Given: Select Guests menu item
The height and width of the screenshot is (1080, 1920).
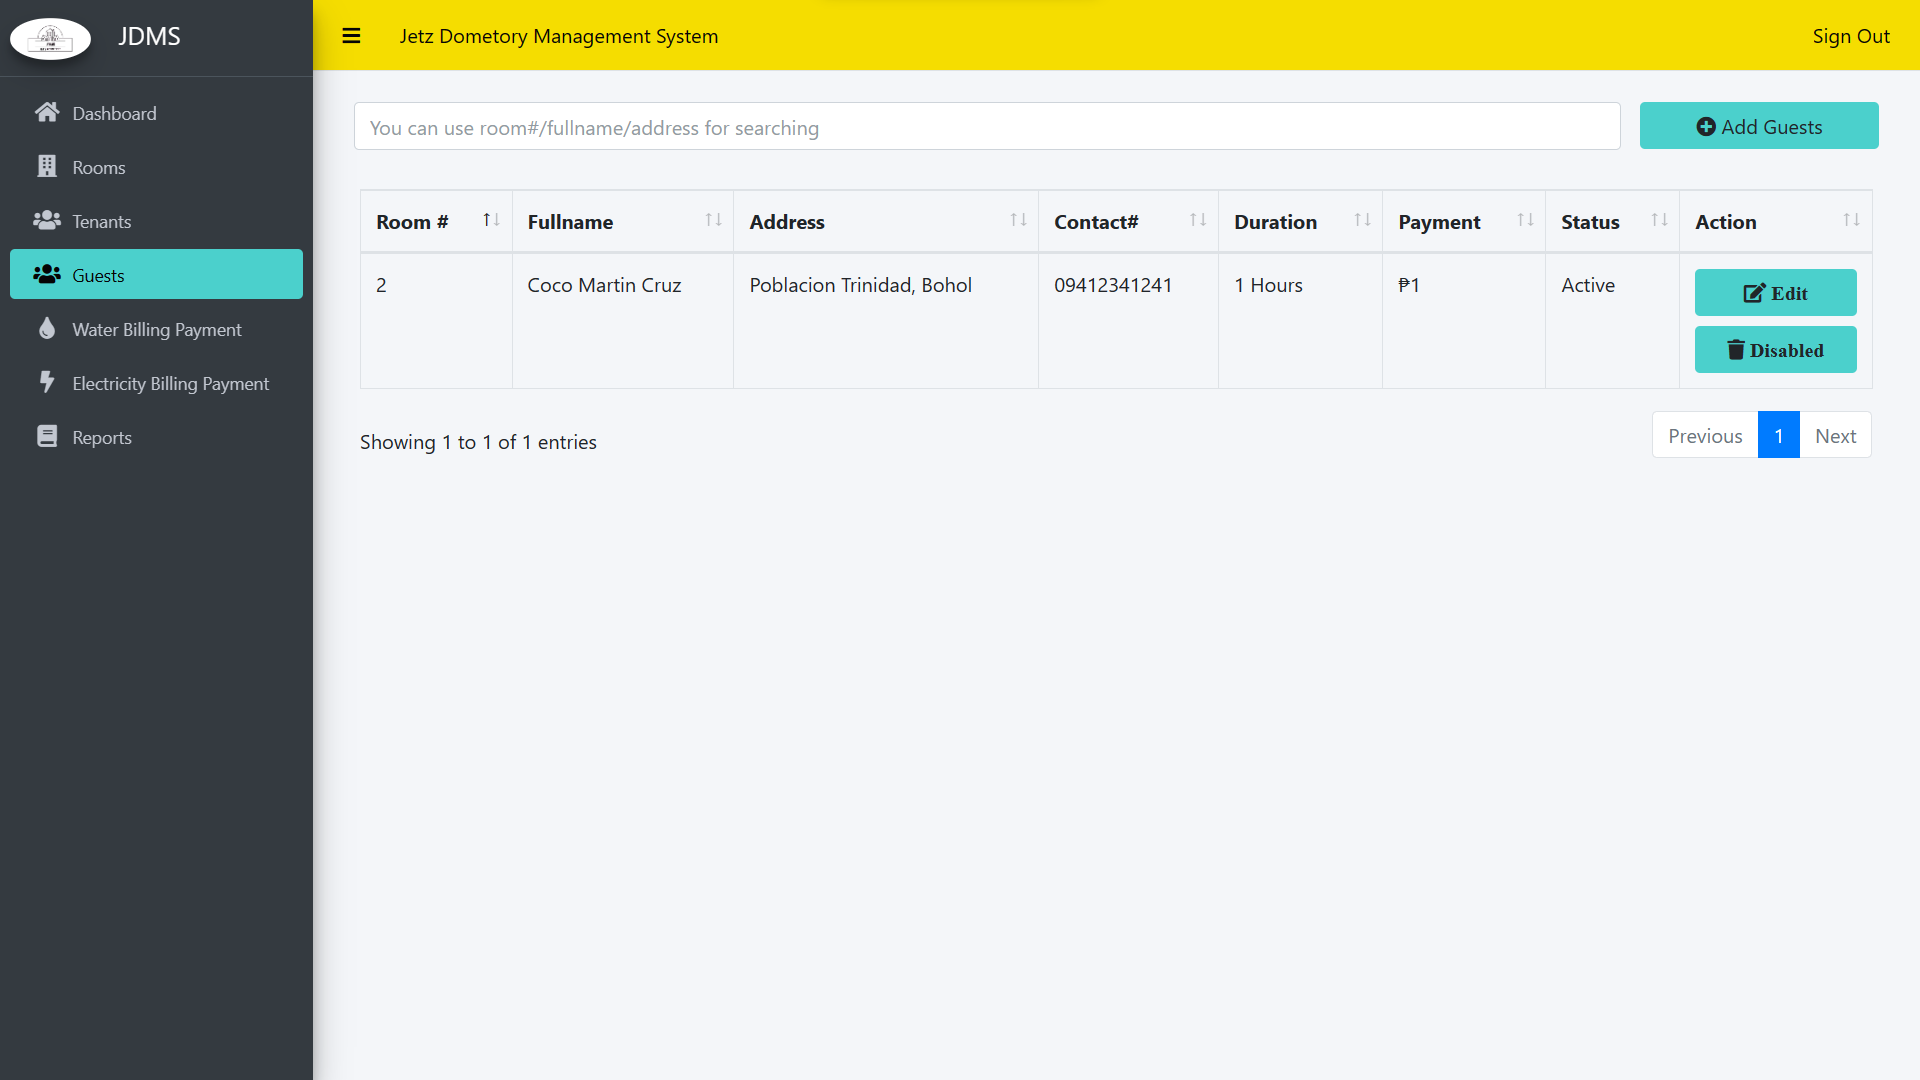Looking at the screenshot, I should [x=156, y=274].
